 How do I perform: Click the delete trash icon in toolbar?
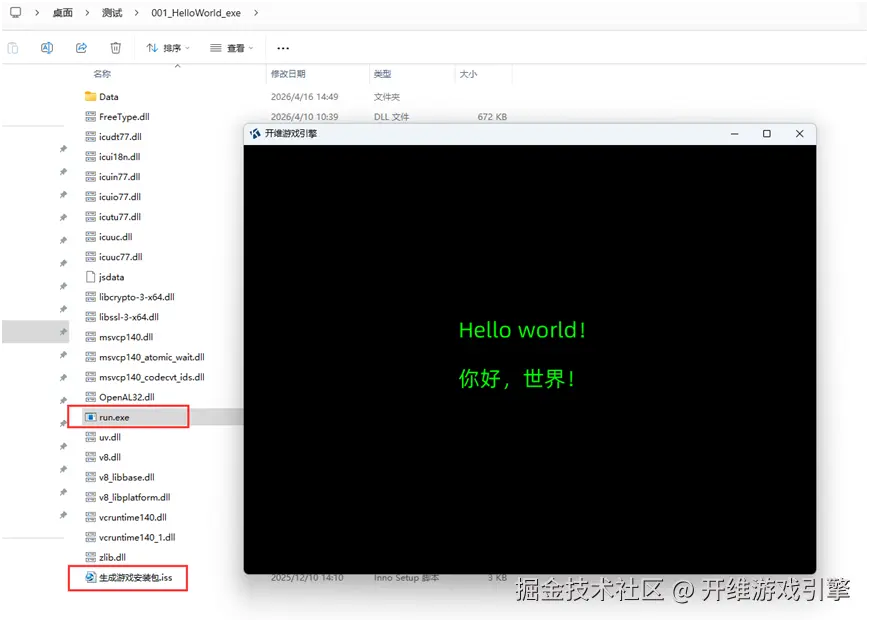[115, 48]
